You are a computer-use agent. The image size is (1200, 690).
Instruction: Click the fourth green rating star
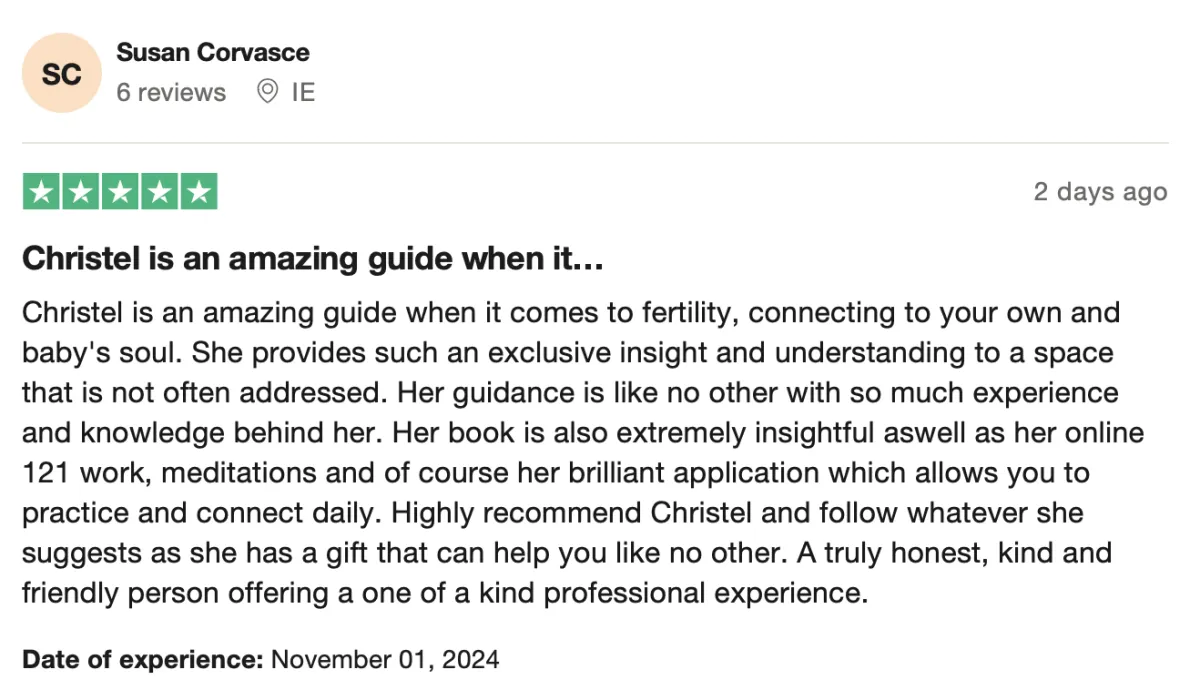pyautogui.click(x=159, y=192)
